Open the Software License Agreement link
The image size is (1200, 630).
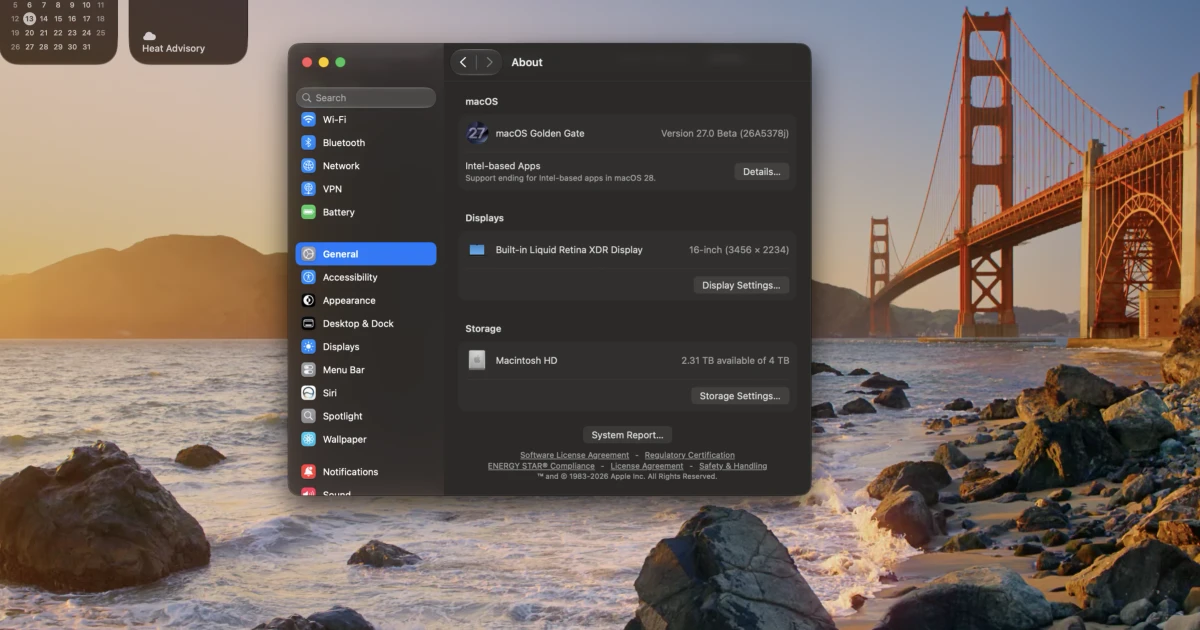point(575,455)
